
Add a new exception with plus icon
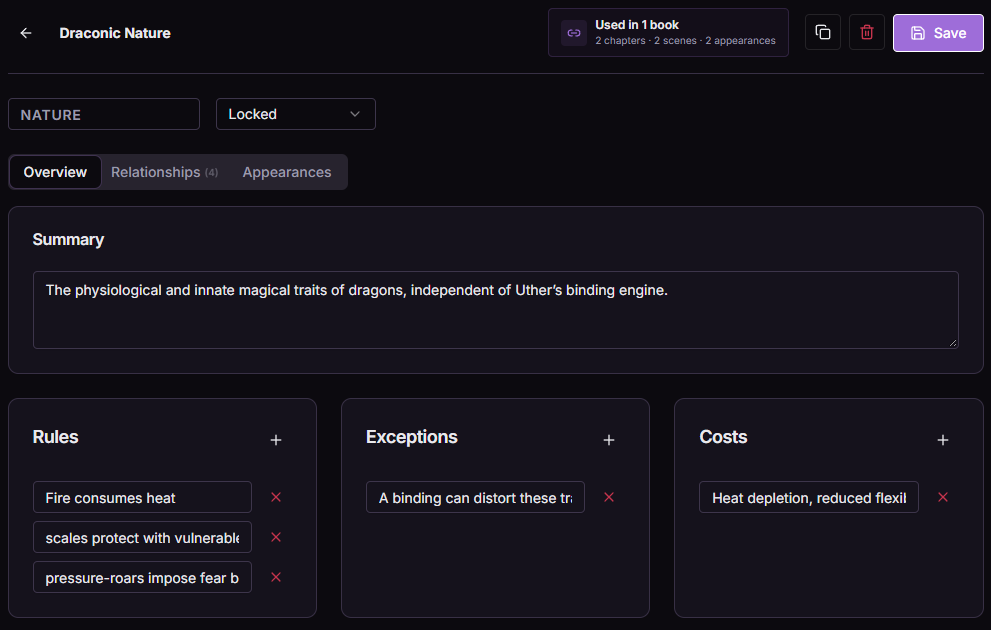[609, 440]
